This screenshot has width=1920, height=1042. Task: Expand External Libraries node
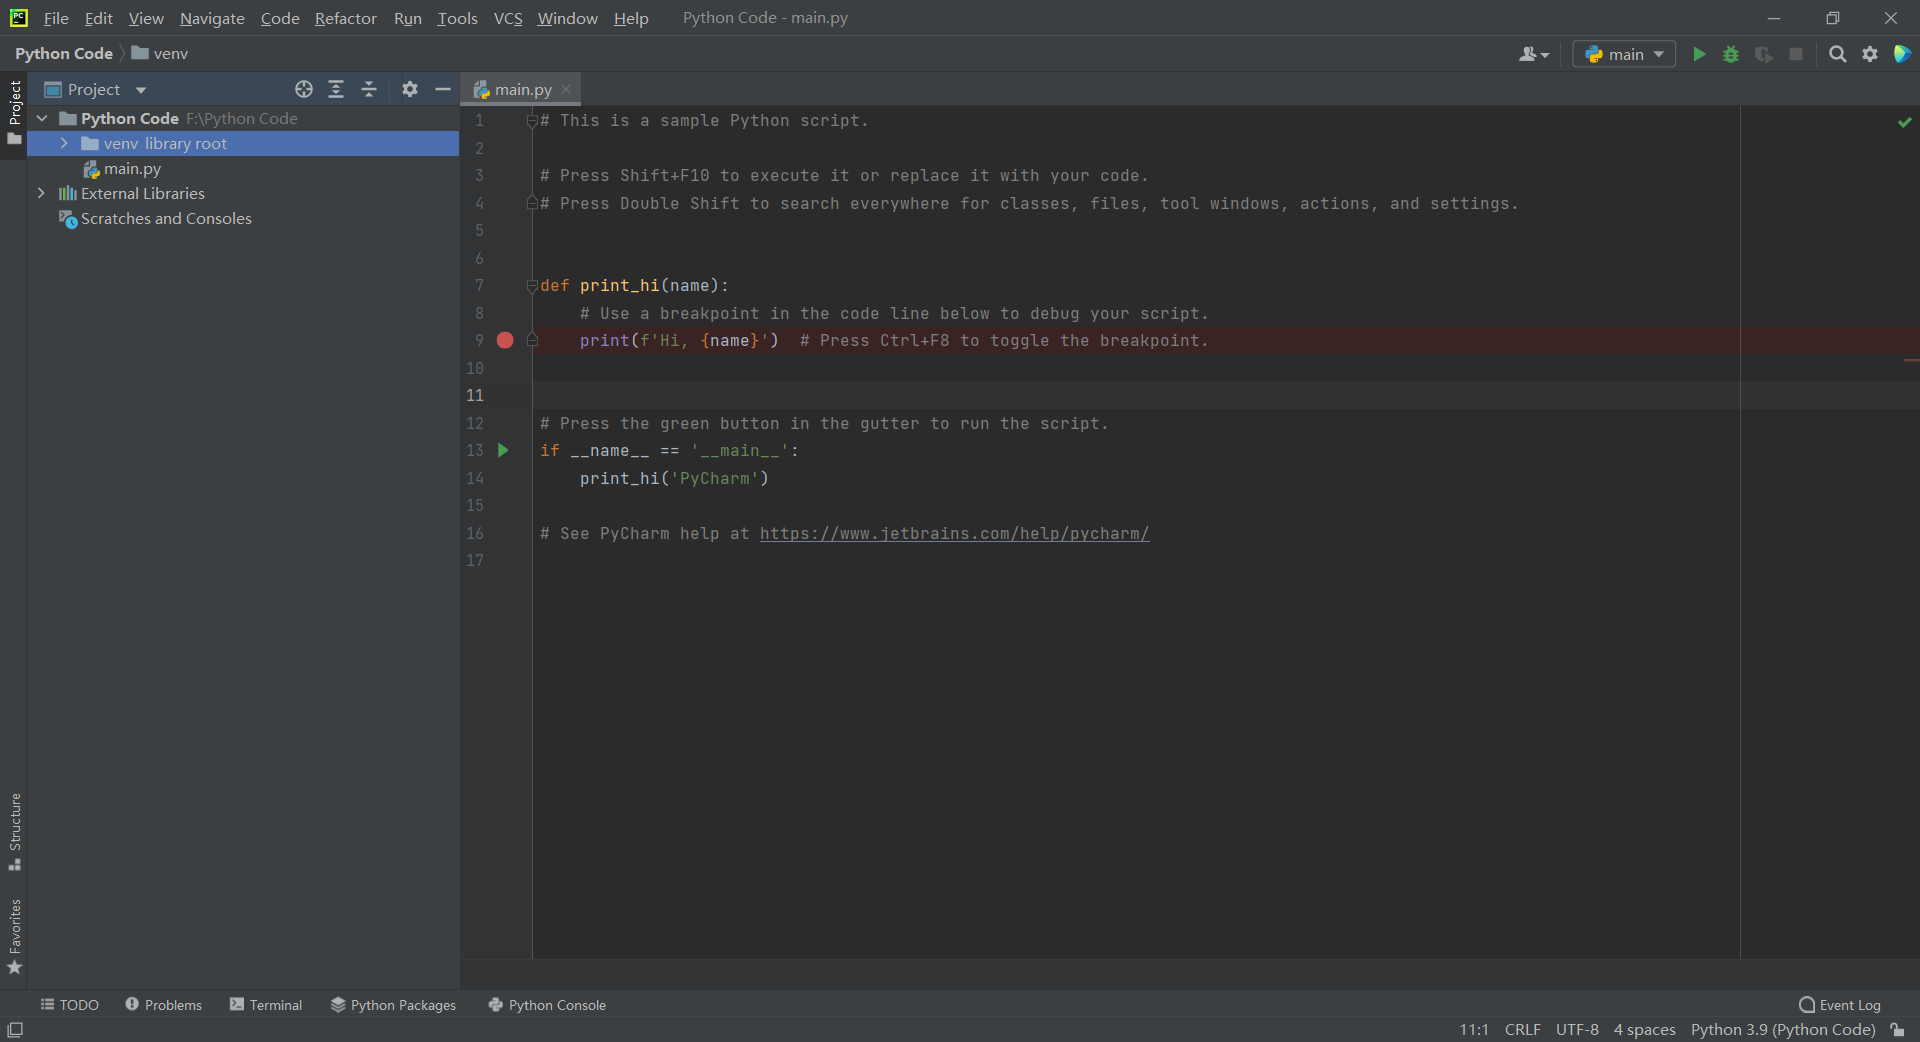[x=41, y=193]
